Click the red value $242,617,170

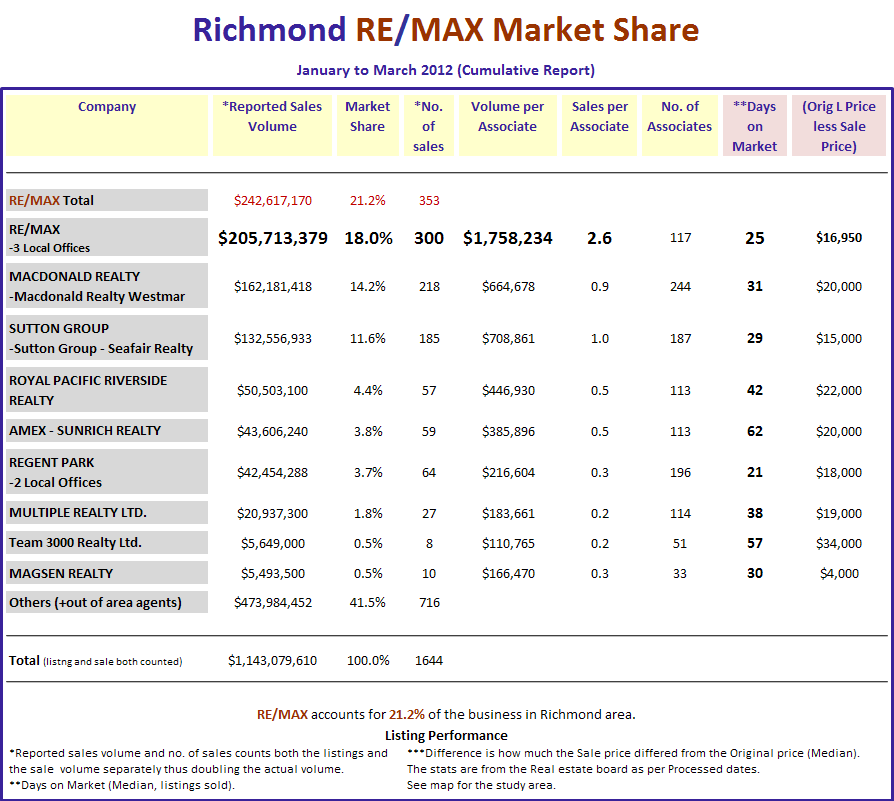point(273,201)
